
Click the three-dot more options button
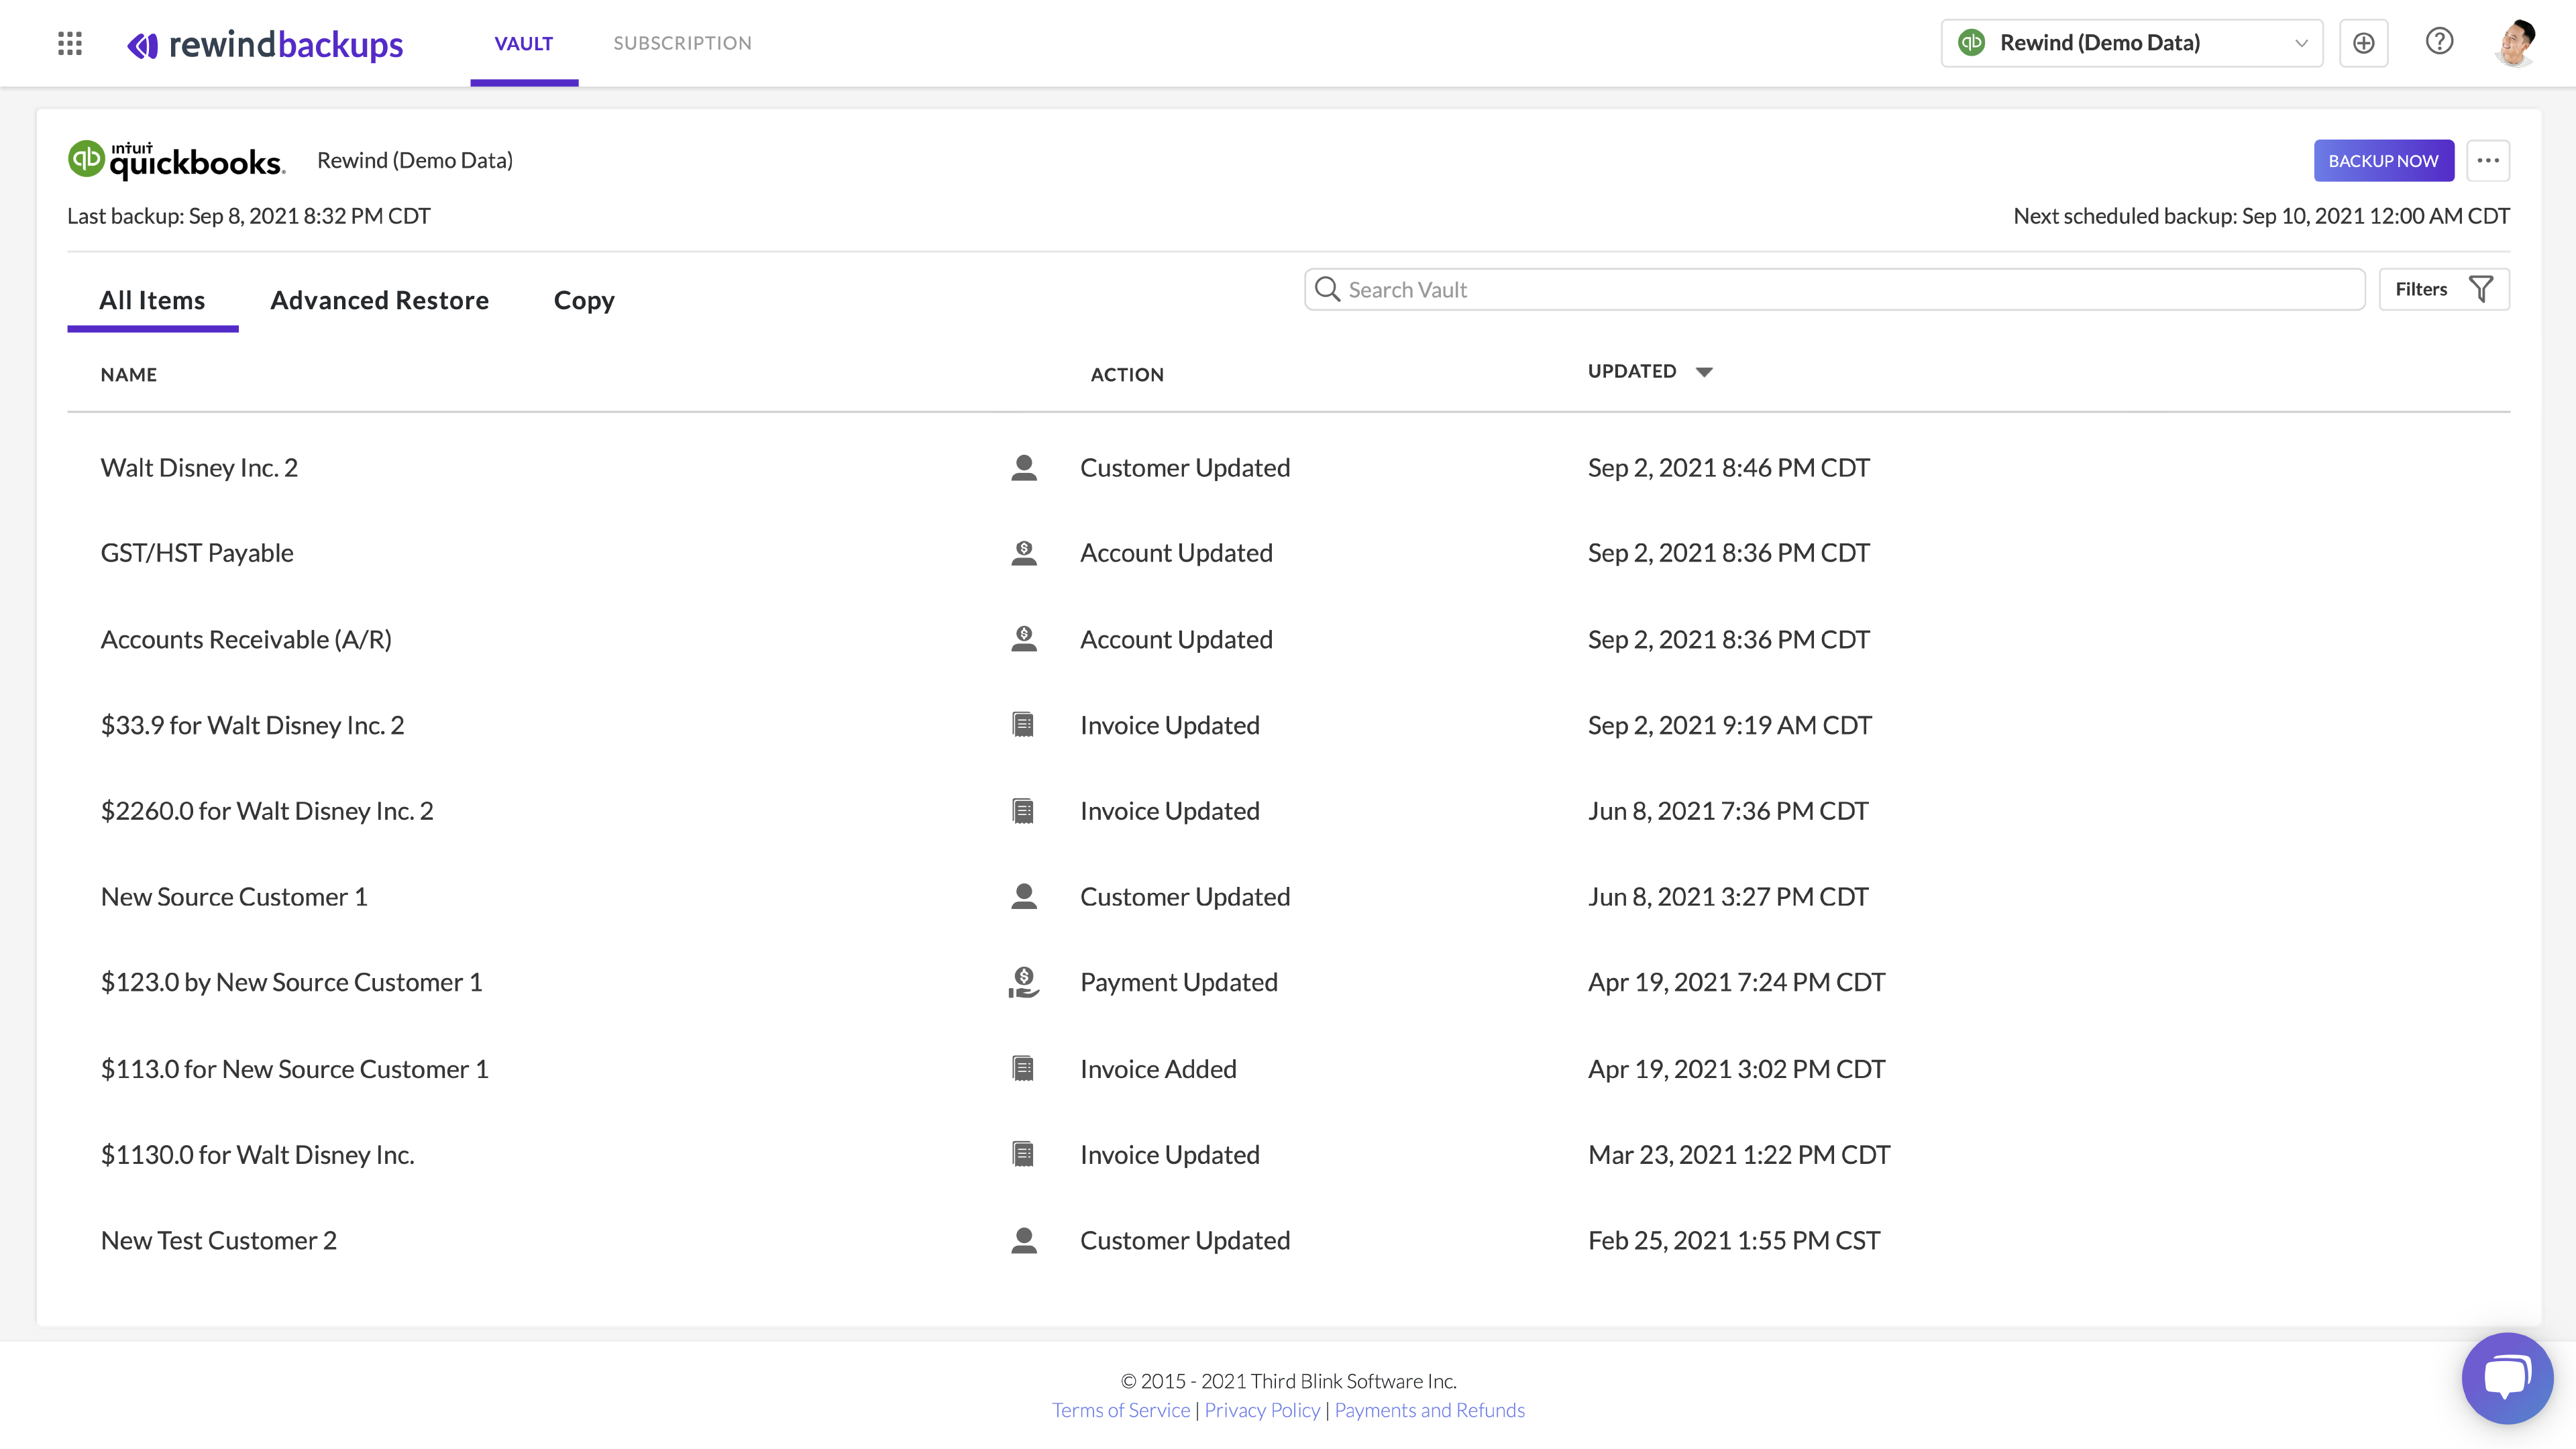[2488, 160]
